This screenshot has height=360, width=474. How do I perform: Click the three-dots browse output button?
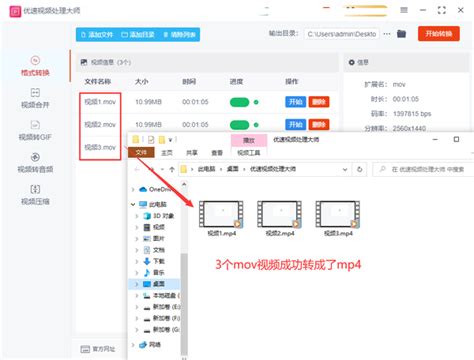[387, 34]
